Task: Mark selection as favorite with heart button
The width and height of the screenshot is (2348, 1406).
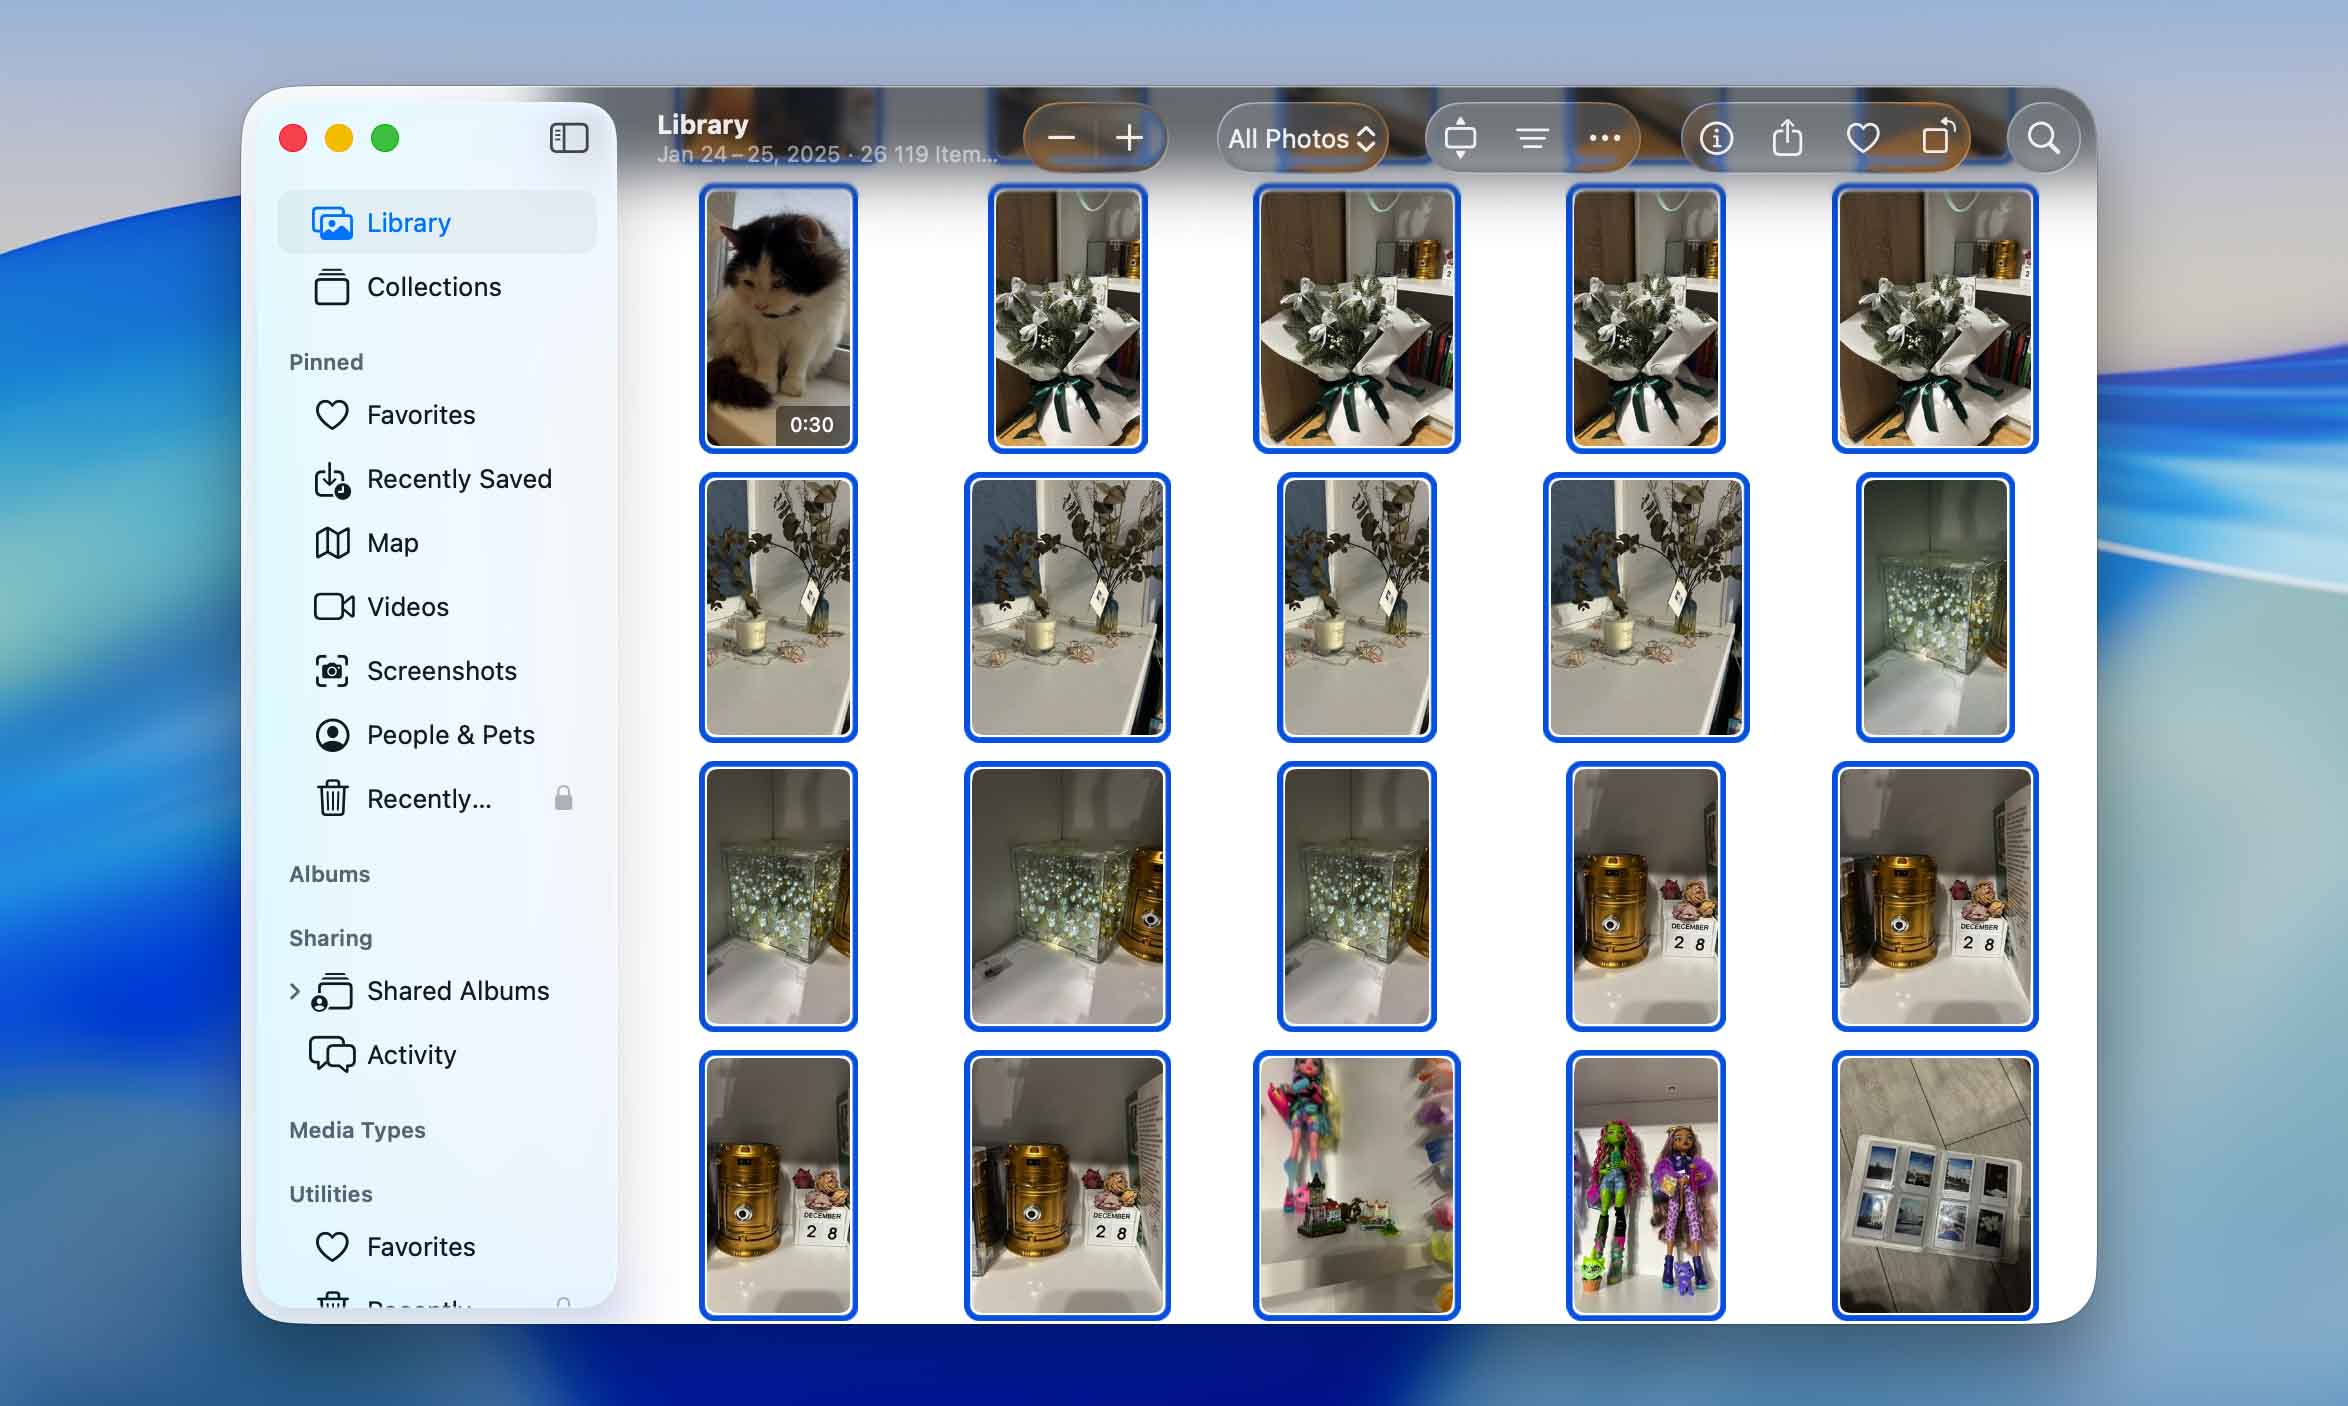Action: click(x=1862, y=138)
